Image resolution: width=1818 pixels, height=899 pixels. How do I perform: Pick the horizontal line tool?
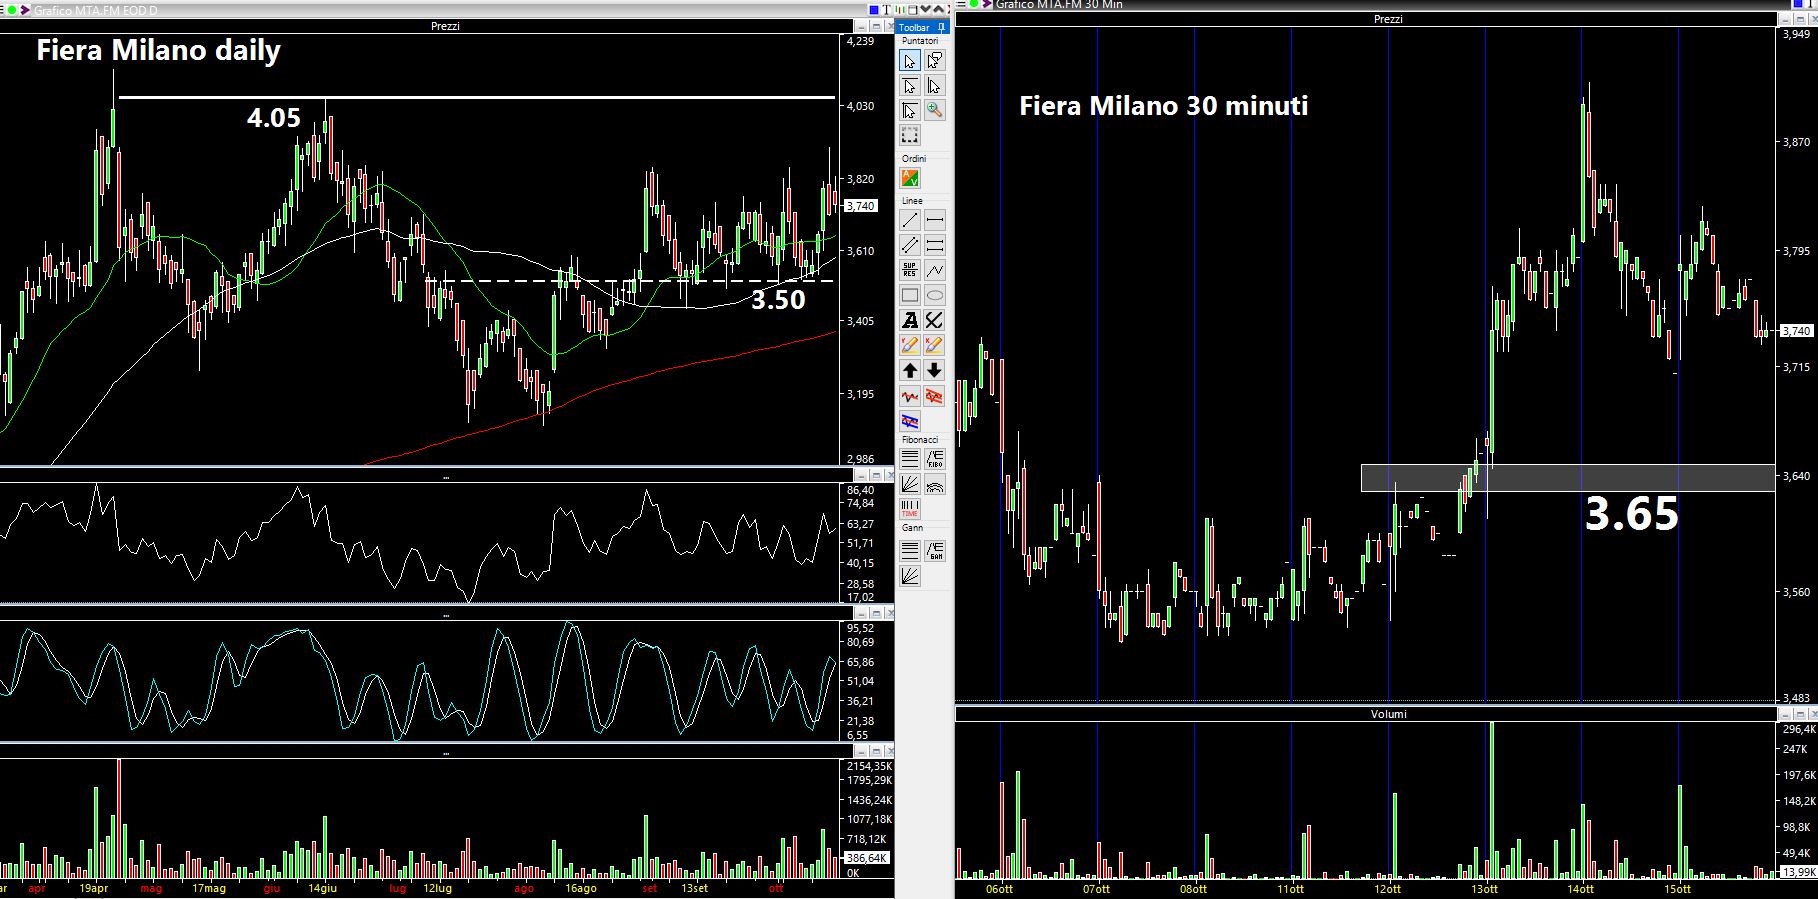coord(934,220)
